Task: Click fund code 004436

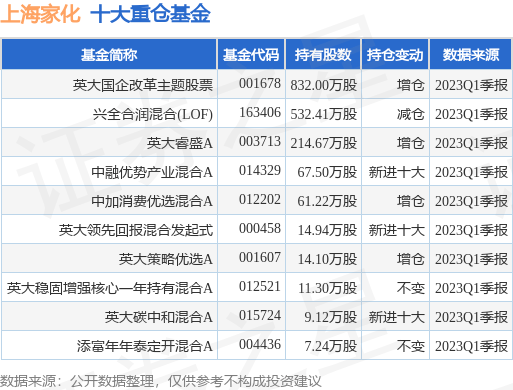Action: tap(260, 344)
